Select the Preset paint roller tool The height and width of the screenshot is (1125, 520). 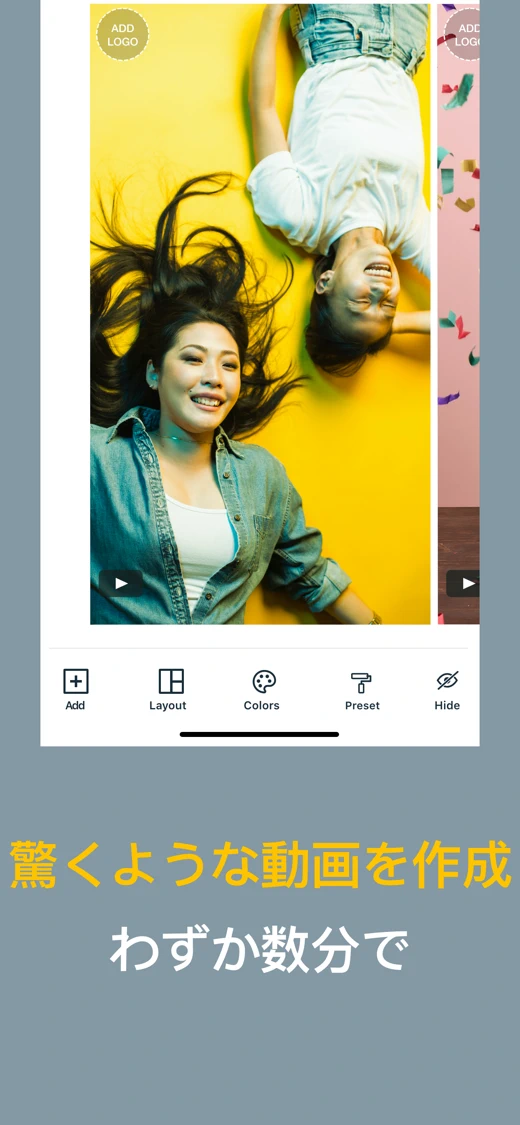pos(361,682)
